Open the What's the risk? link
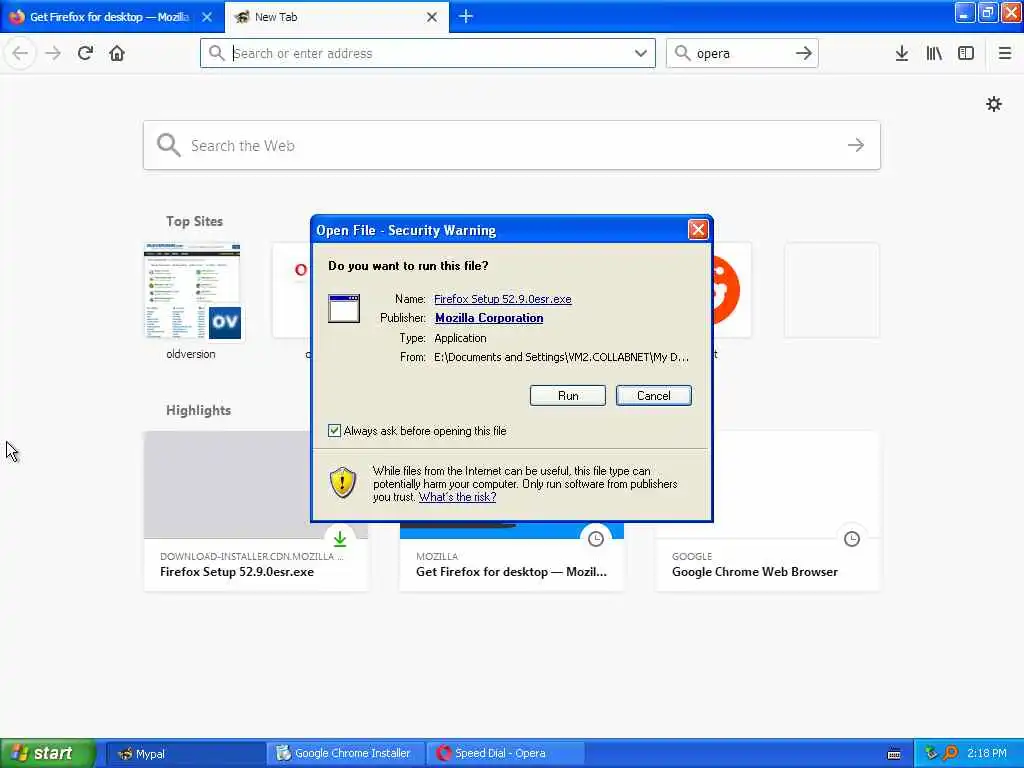The width and height of the screenshot is (1024, 768). pyautogui.click(x=457, y=497)
